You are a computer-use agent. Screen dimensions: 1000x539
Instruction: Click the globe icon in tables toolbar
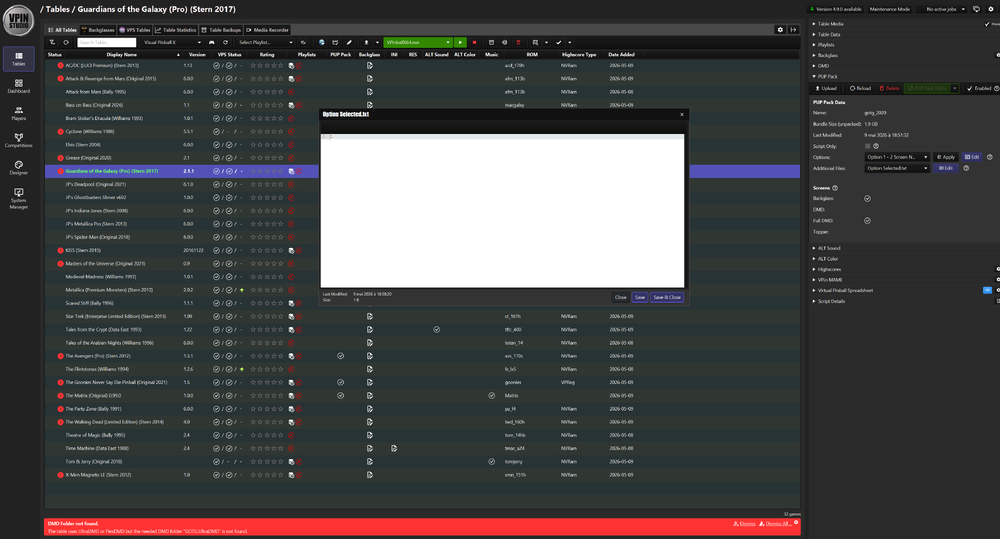(322, 42)
